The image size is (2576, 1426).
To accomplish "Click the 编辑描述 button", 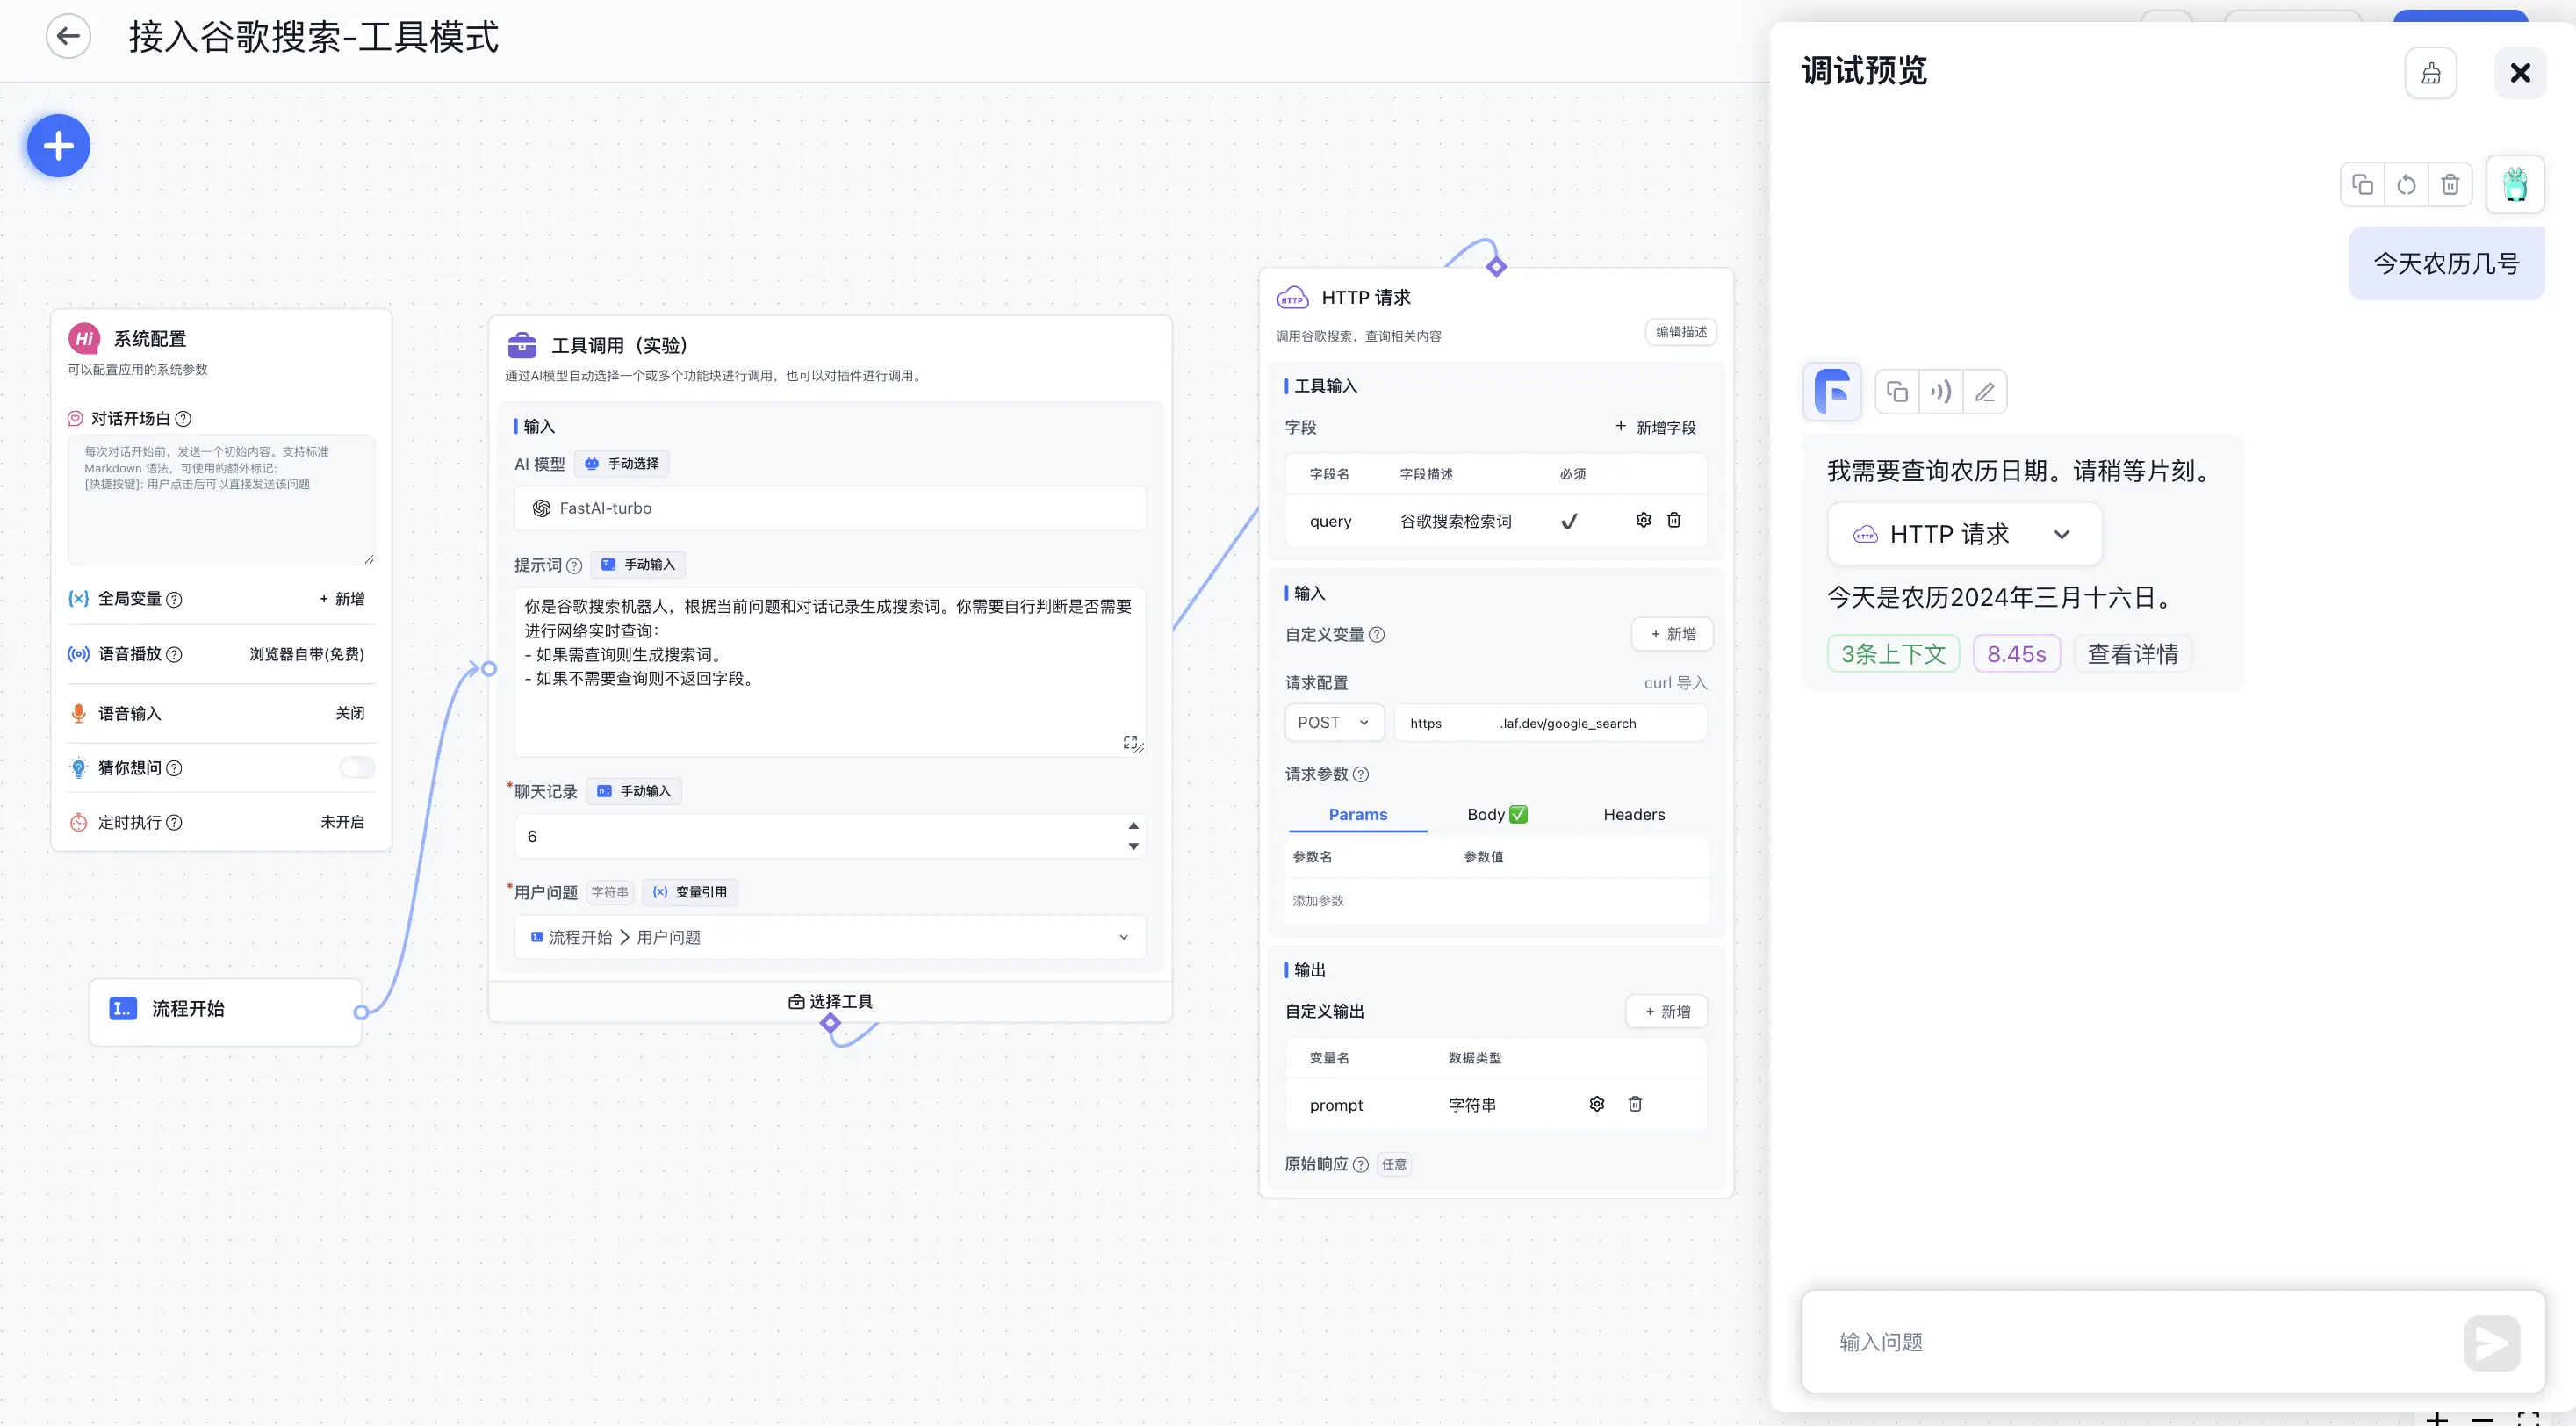I will pyautogui.click(x=1680, y=332).
